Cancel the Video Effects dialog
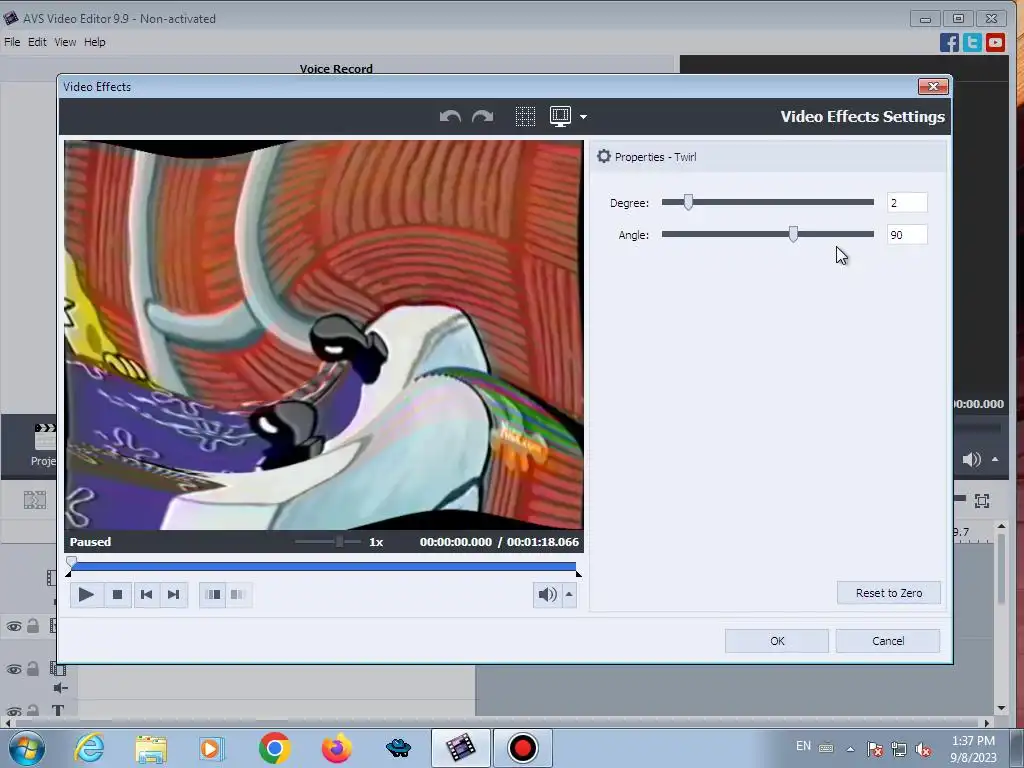Viewport: 1024px width, 768px height. (888, 641)
